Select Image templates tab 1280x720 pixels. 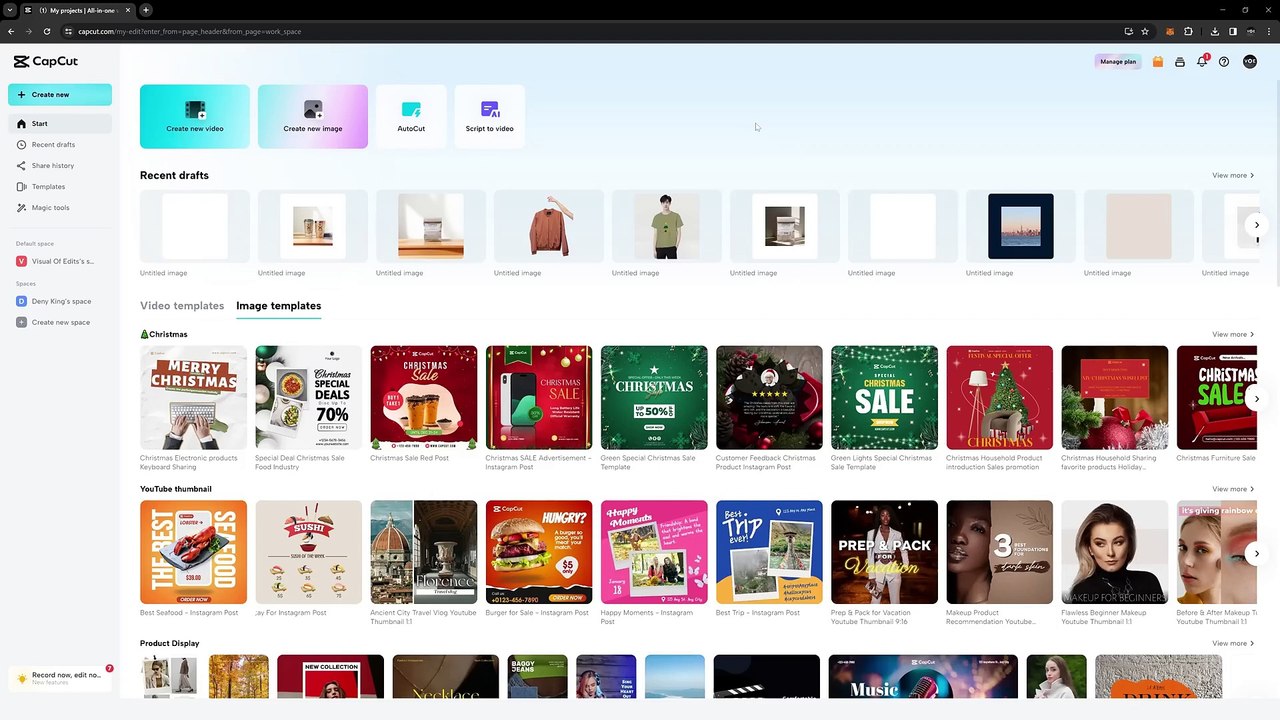pyautogui.click(x=278, y=306)
